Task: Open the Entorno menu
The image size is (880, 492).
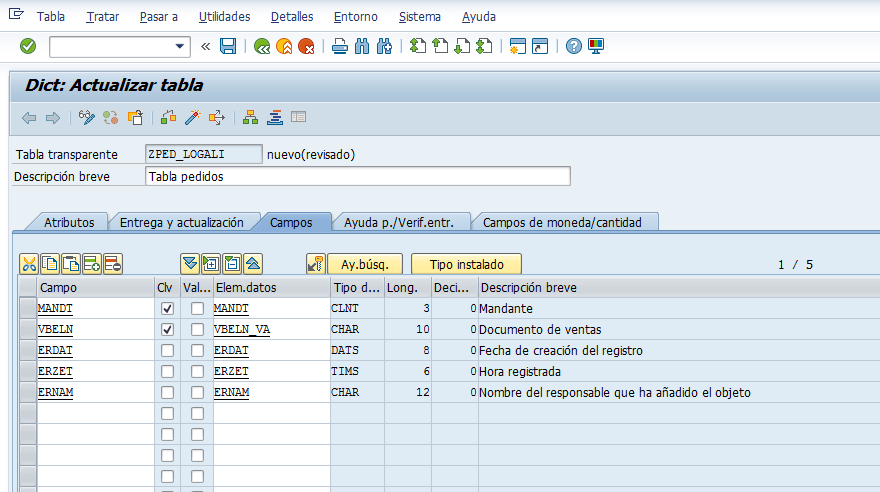Action: pyautogui.click(x=356, y=17)
